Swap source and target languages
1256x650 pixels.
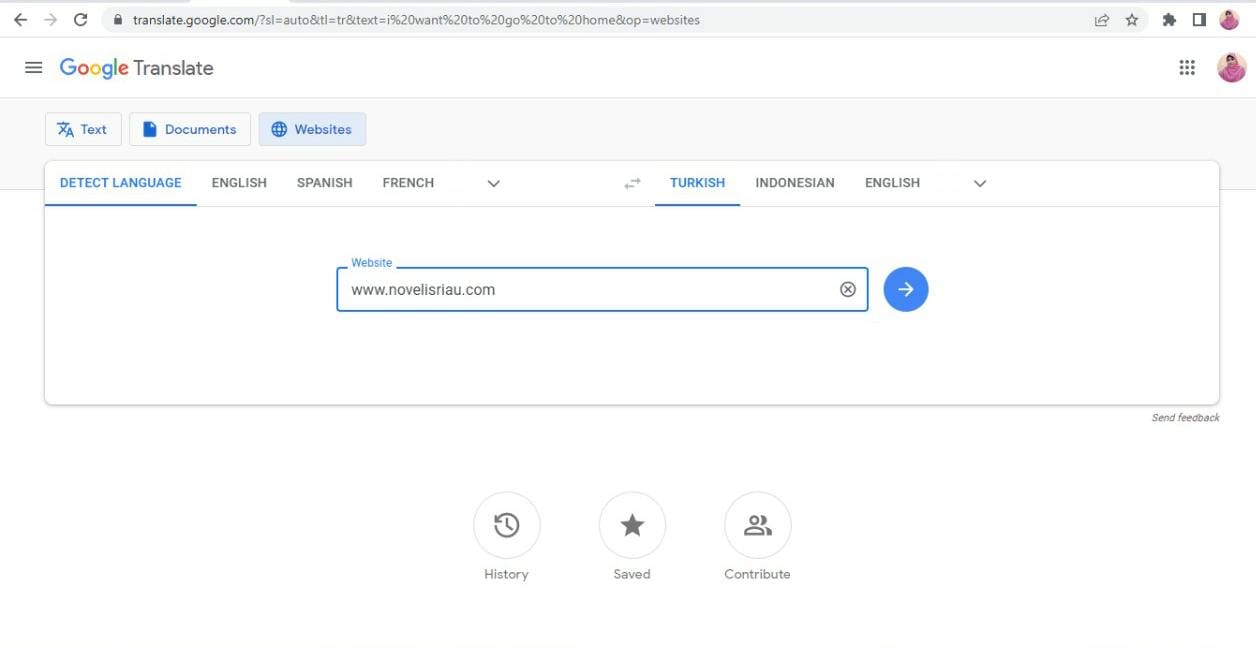coord(632,184)
